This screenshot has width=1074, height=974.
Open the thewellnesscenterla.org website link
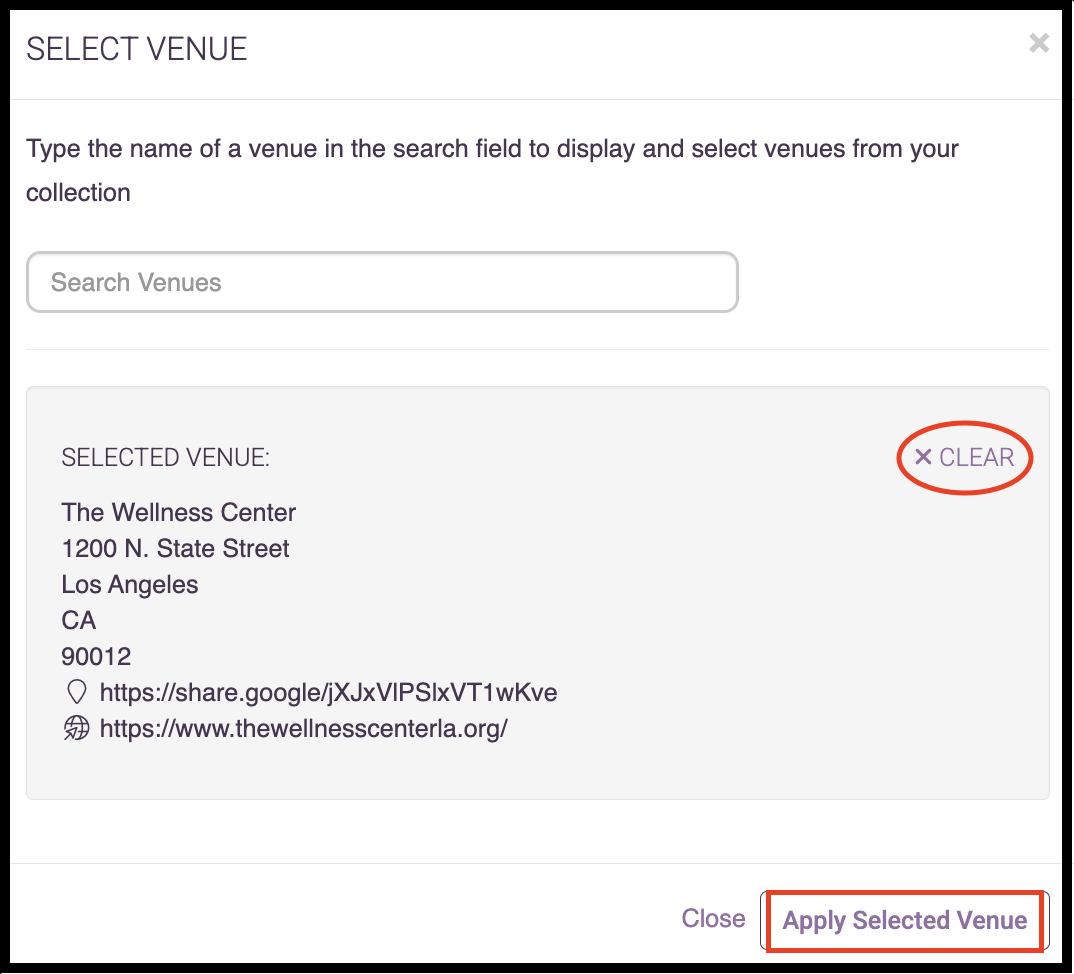(x=303, y=728)
